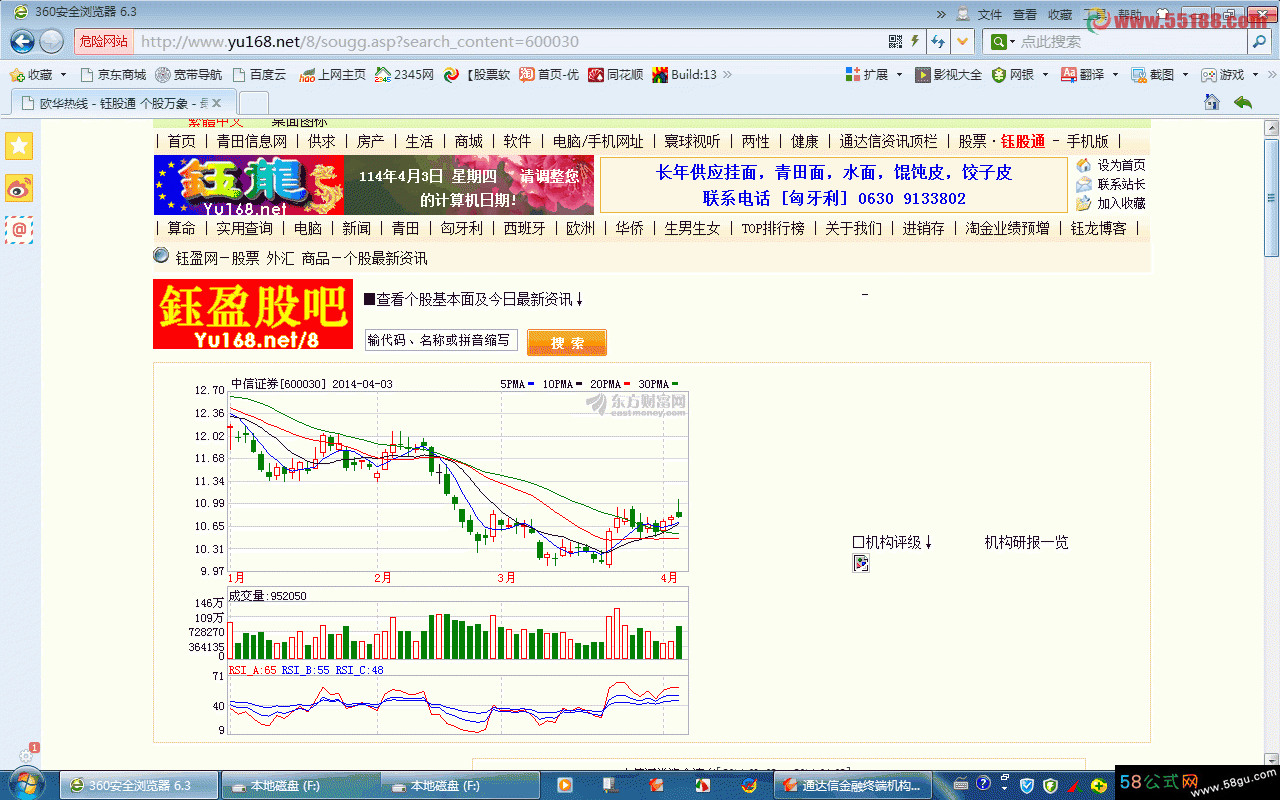Click 手机版 in site navigation

1087,141
